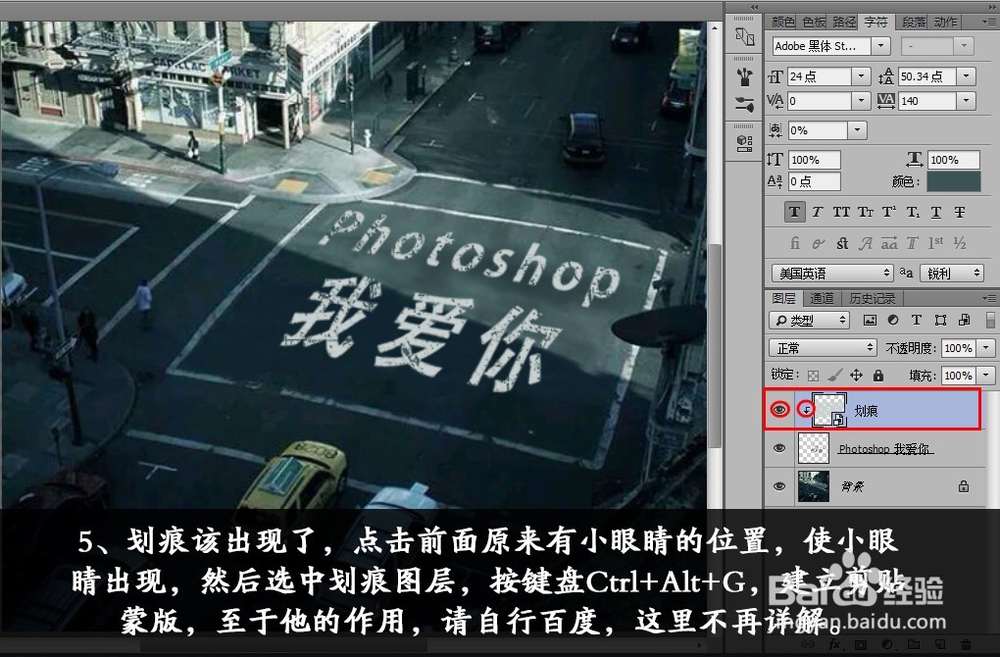Open the 不透明度 opacity slider arrow
The height and width of the screenshot is (657, 1000).
pyautogui.click(x=986, y=348)
